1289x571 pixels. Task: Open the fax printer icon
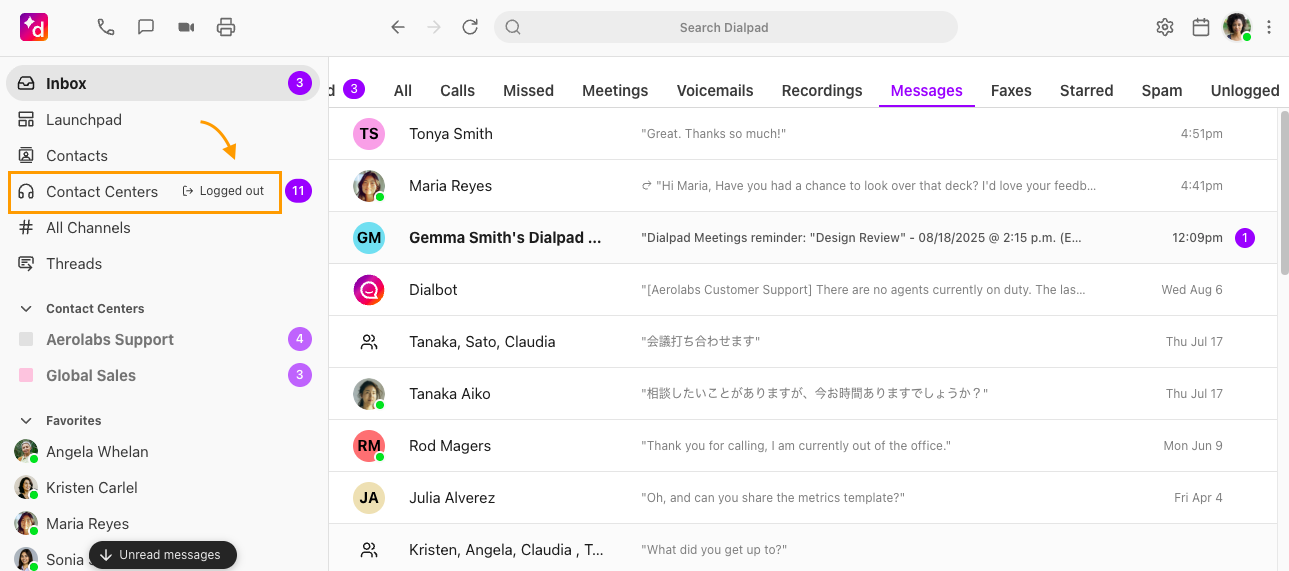[x=226, y=27]
